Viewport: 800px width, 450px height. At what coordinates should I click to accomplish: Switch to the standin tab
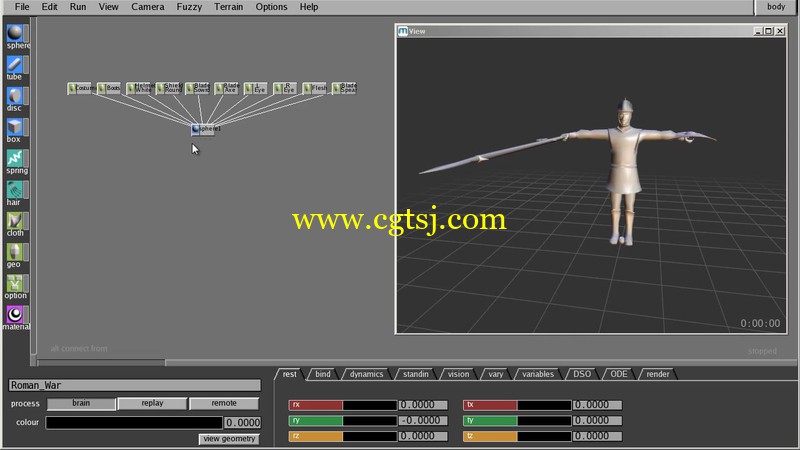tap(416, 374)
